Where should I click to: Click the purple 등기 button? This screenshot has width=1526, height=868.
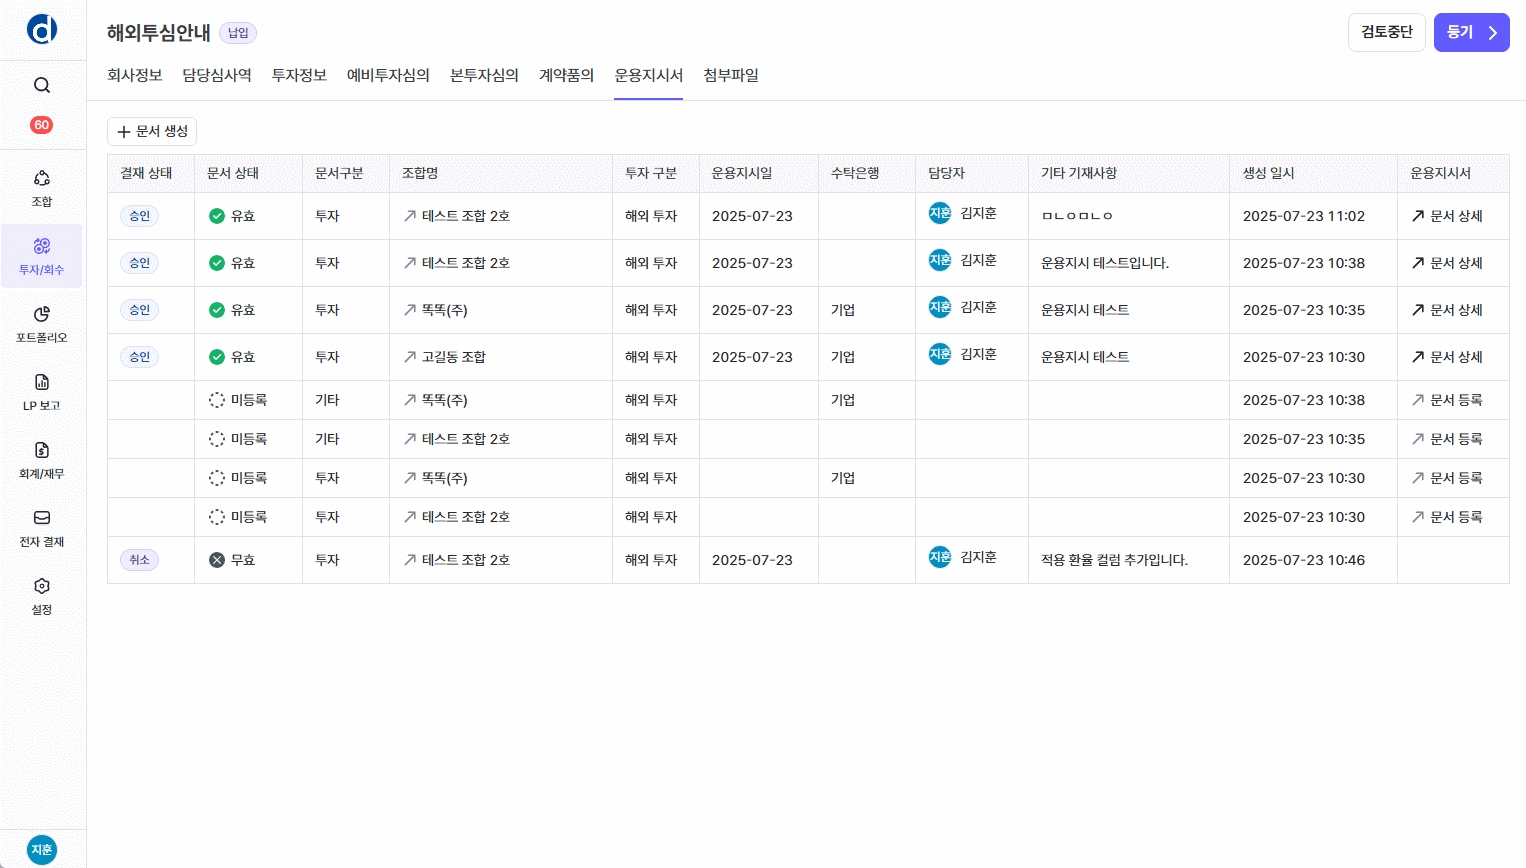[x=1471, y=32]
